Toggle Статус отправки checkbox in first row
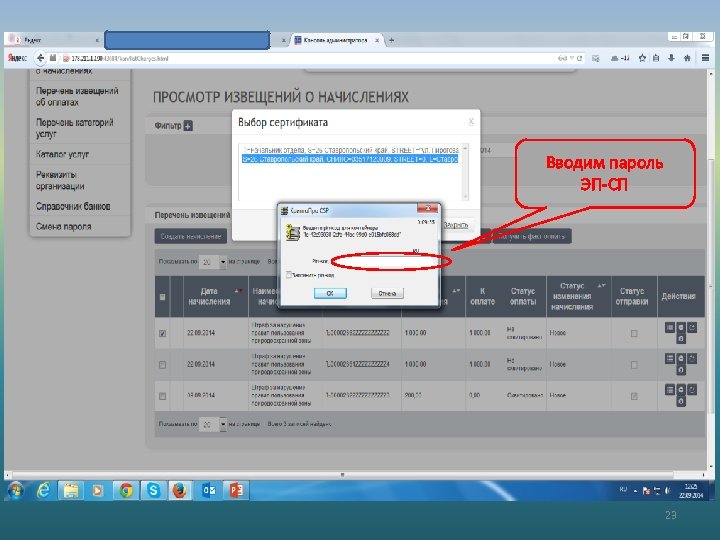Image resolution: width=720 pixels, height=540 pixels. pos(634,333)
